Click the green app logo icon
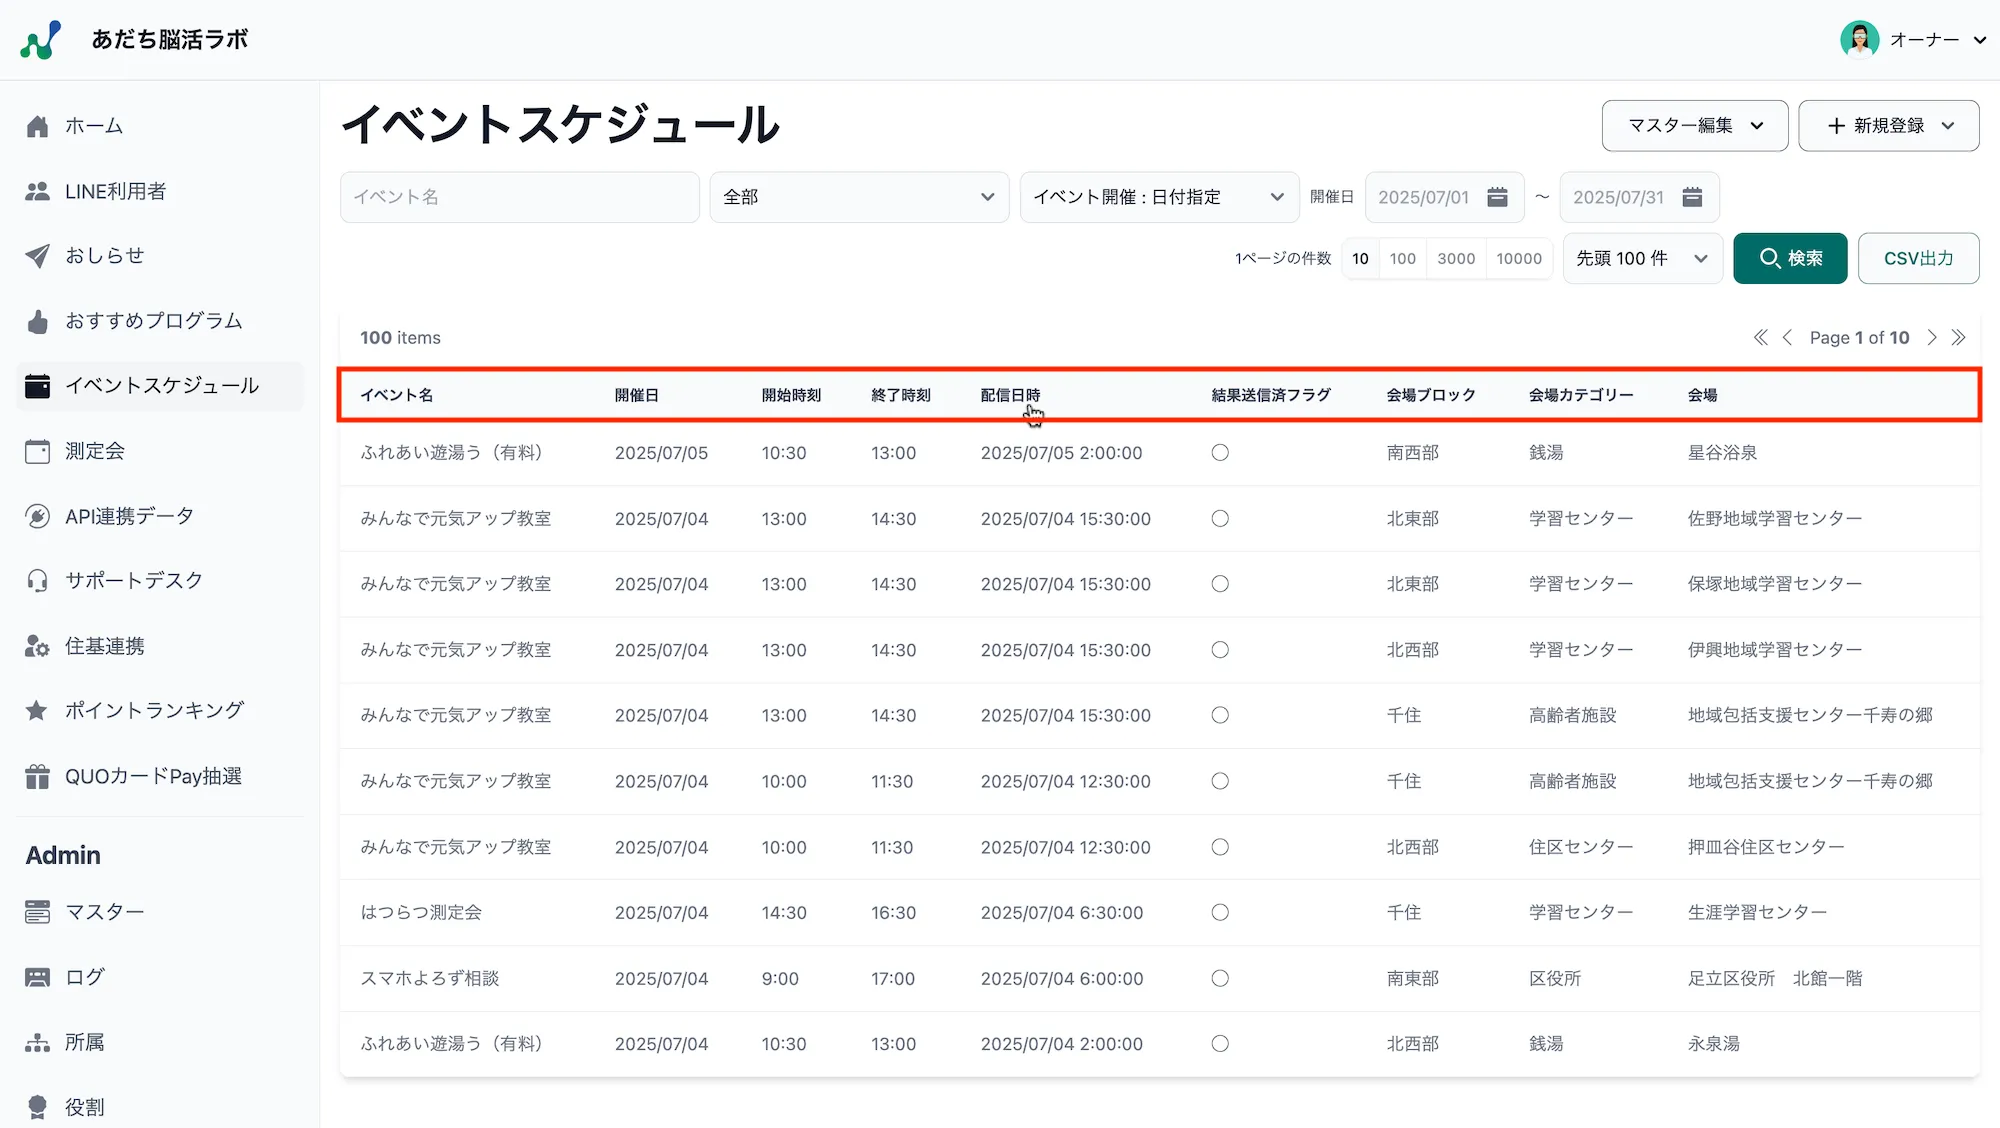Viewport: 2000px width, 1128px height. (40, 40)
